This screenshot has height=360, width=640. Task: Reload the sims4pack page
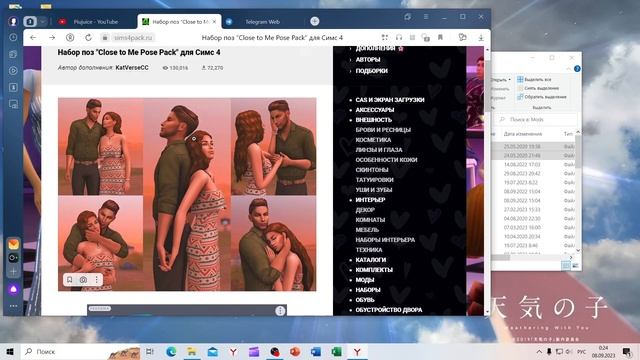pyautogui.click(x=88, y=38)
